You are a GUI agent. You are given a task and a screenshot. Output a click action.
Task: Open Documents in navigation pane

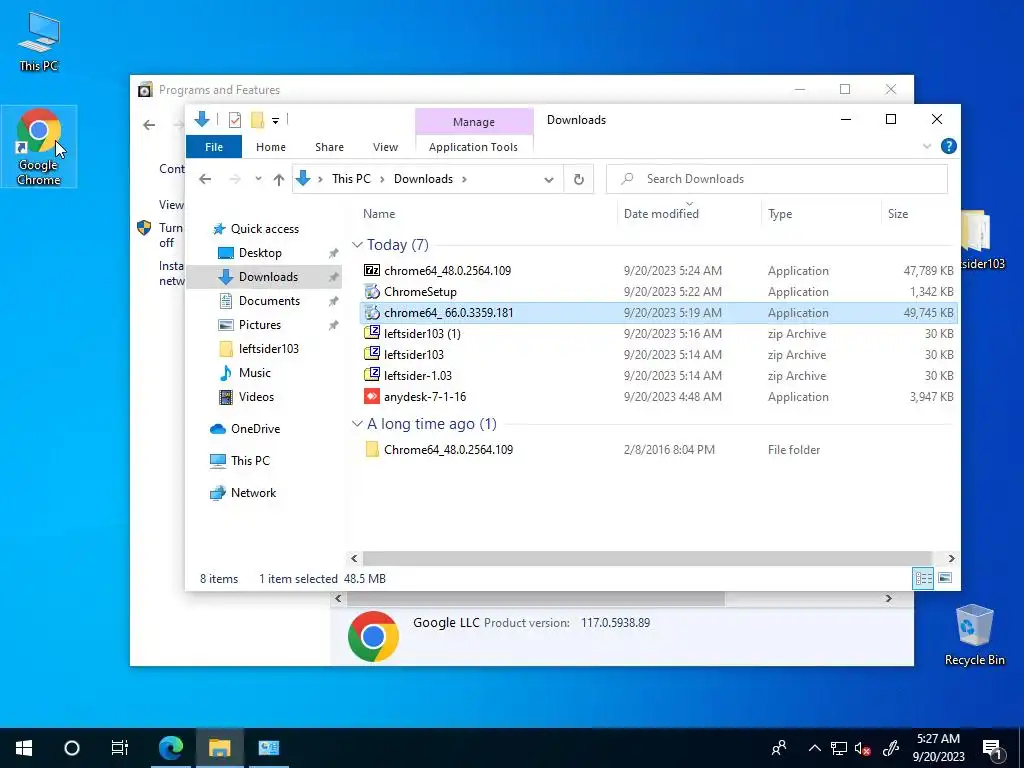coord(269,300)
